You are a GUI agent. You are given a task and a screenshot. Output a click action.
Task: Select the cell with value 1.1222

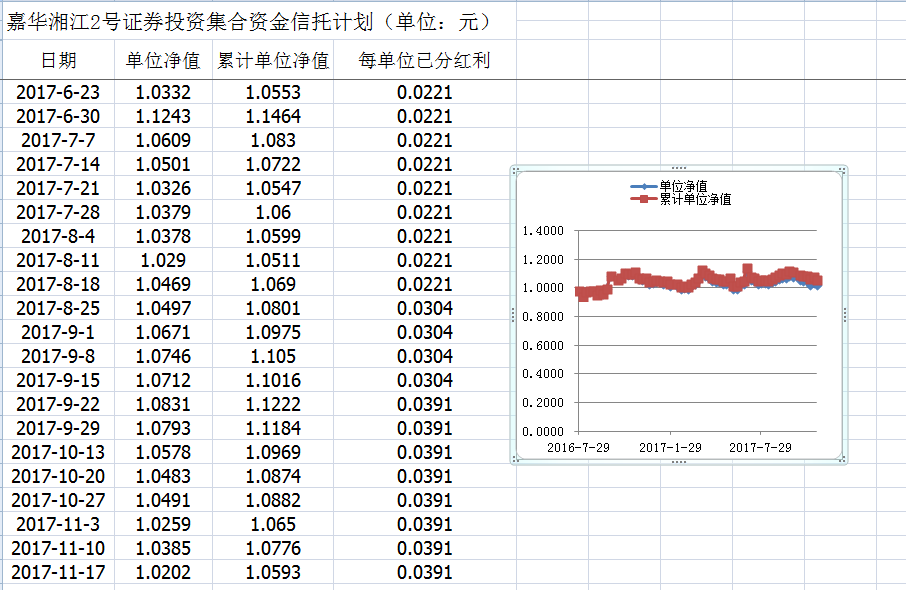coord(273,404)
